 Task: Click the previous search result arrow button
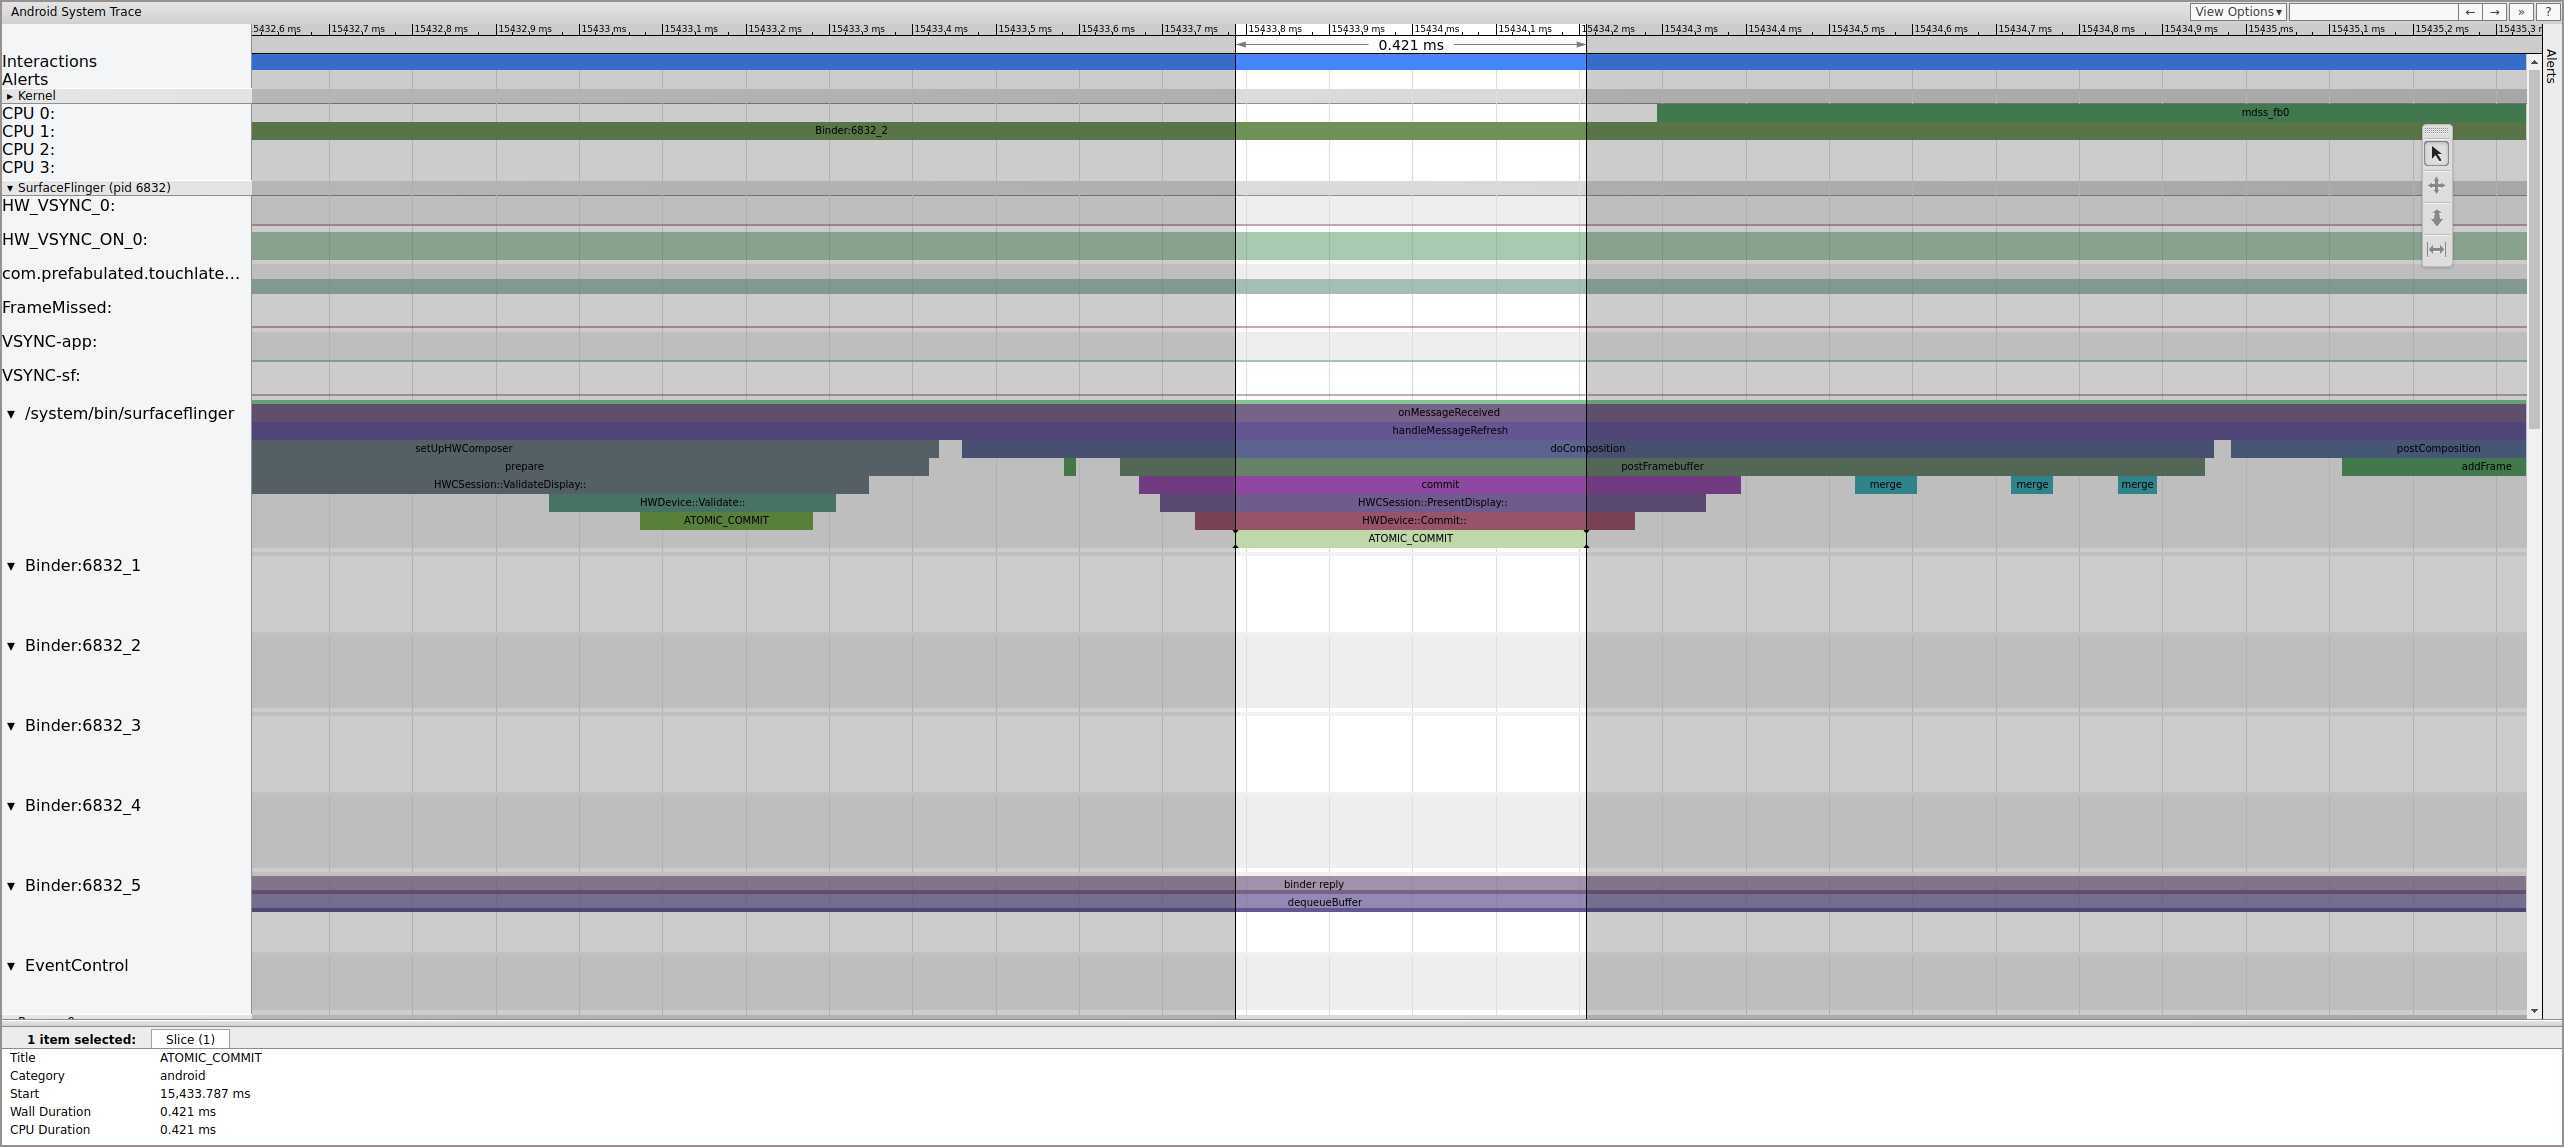[2470, 11]
